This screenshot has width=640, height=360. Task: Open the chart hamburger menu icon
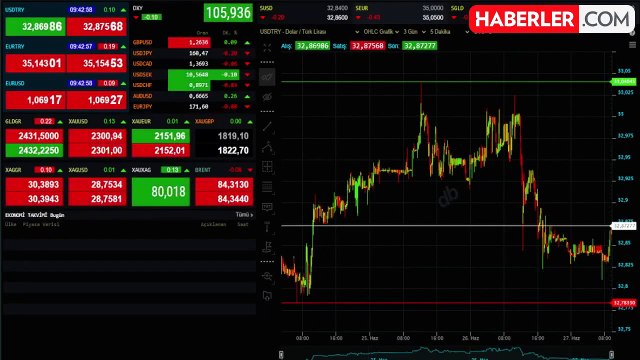tap(632, 45)
